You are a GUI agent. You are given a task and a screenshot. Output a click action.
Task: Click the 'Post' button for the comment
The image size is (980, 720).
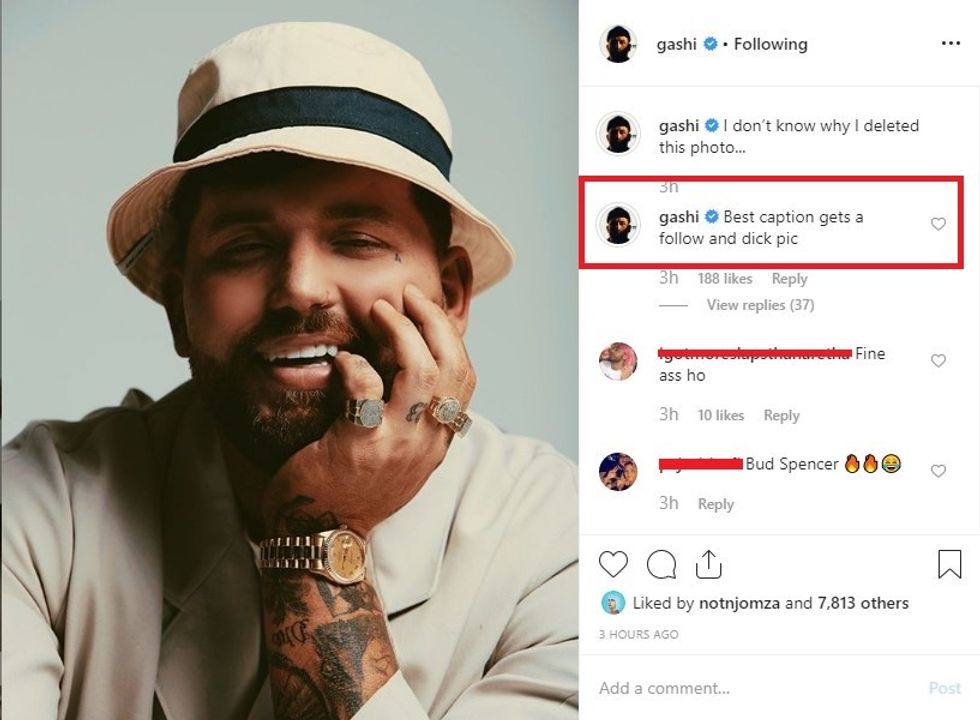[944, 687]
